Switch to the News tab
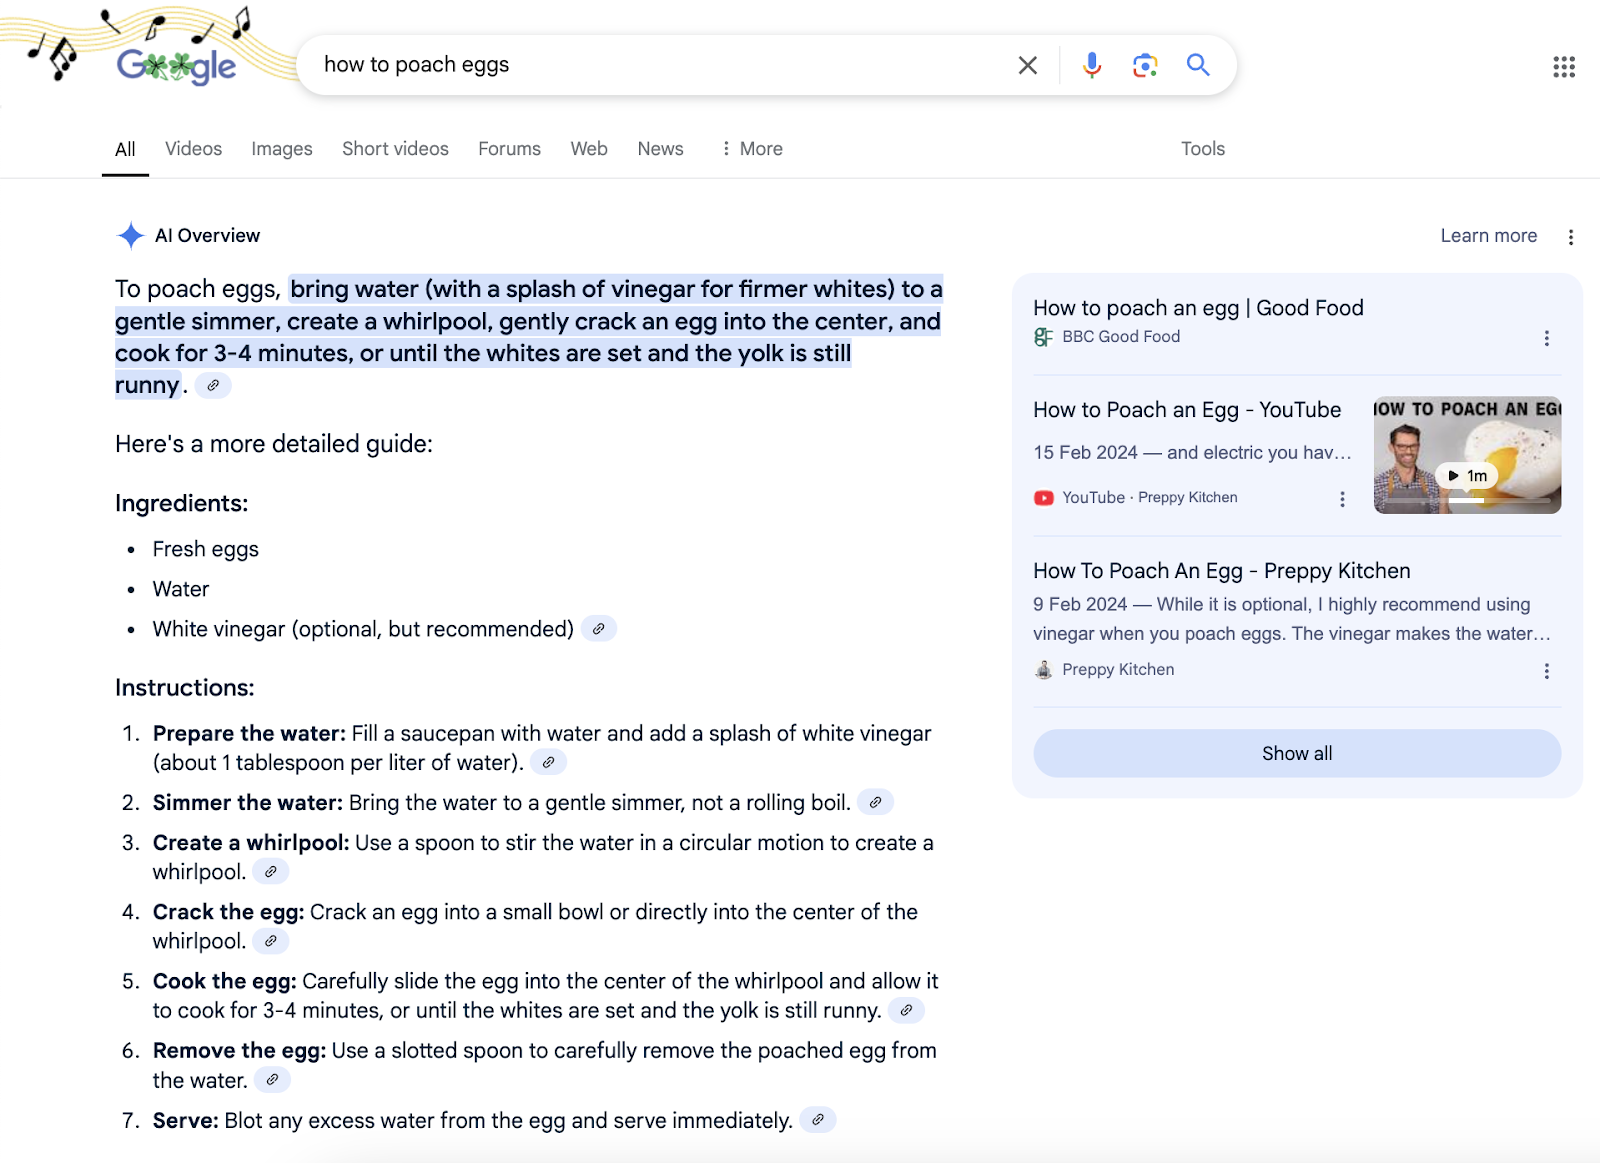This screenshot has height=1163, width=1600. click(x=660, y=149)
